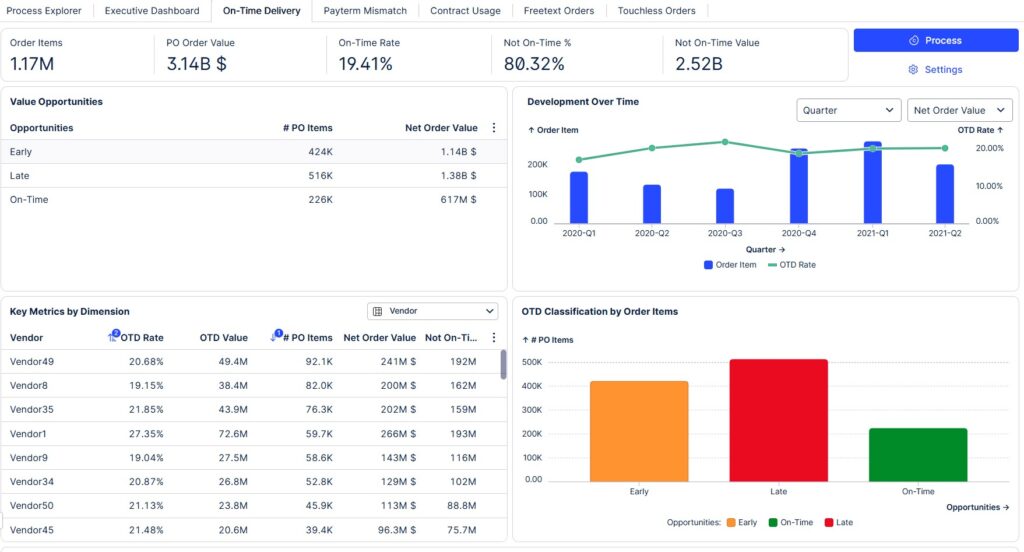Viewport: 1024px width, 552px height.
Task: Expand the Quarter dropdown
Action: click(x=849, y=110)
